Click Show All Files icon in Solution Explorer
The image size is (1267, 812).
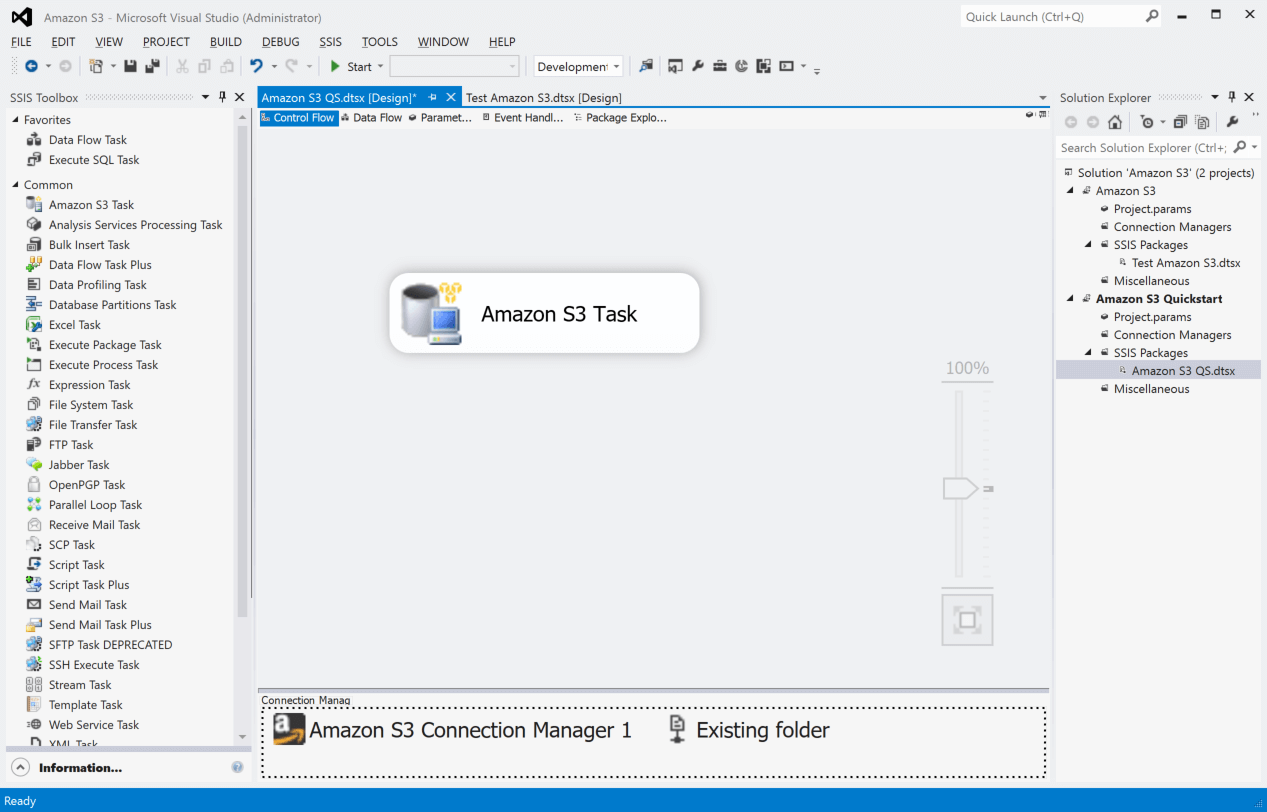point(1202,122)
